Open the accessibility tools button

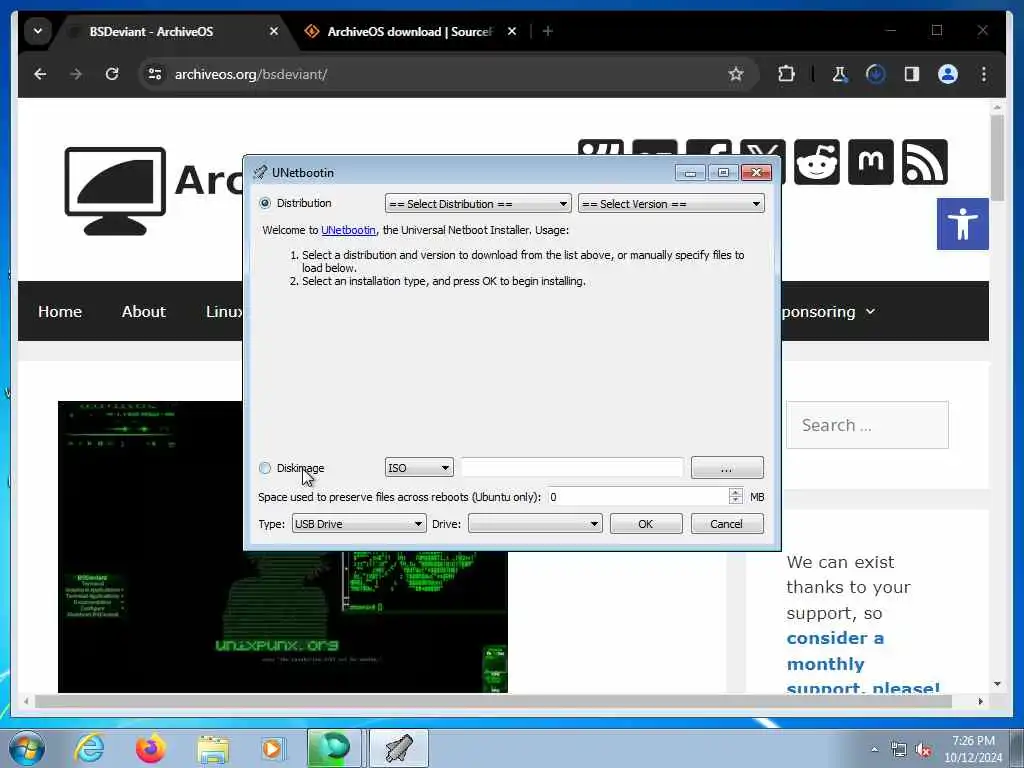click(963, 224)
